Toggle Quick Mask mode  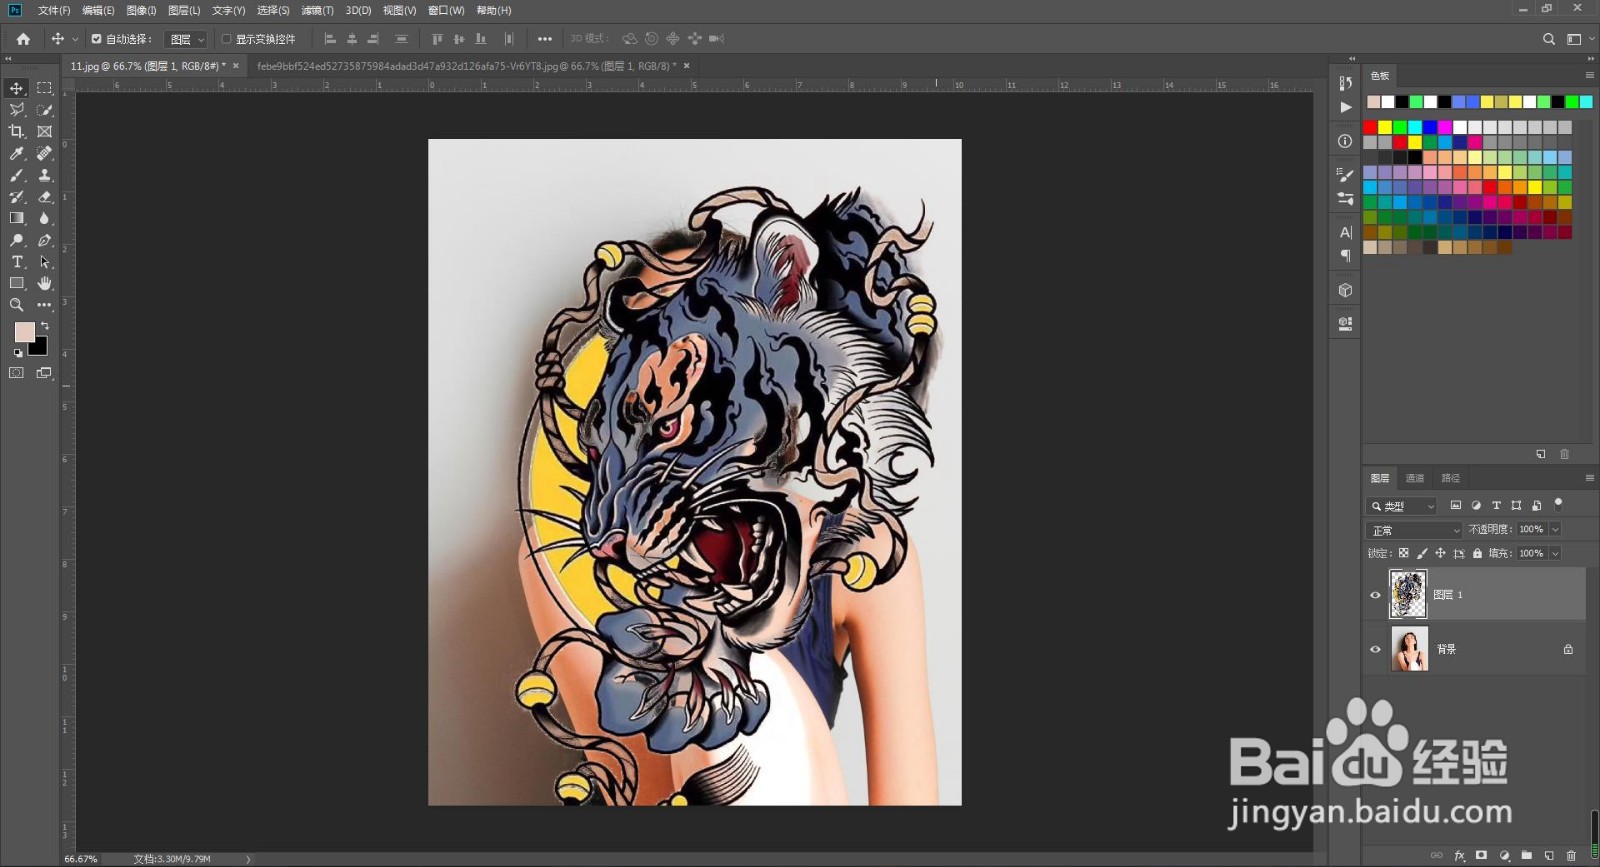coord(17,373)
